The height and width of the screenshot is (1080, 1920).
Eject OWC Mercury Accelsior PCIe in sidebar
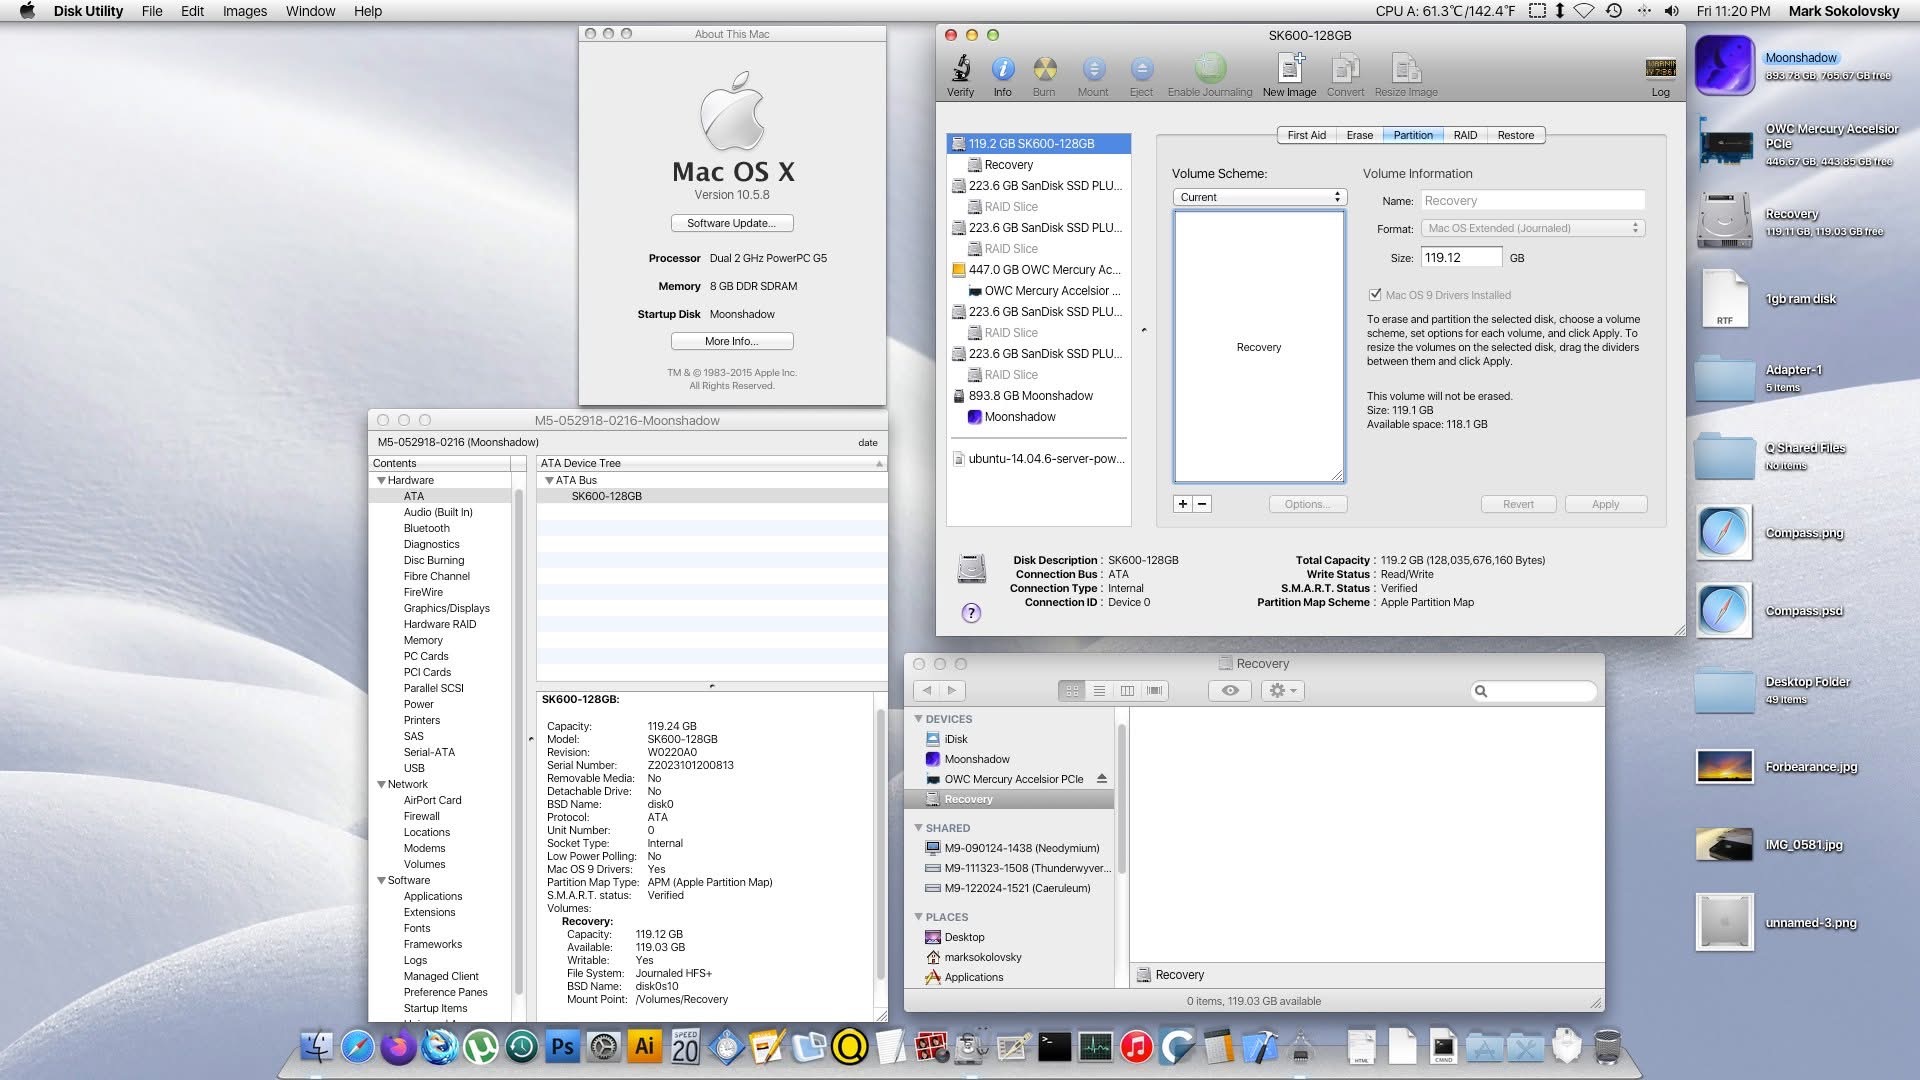click(x=1101, y=779)
